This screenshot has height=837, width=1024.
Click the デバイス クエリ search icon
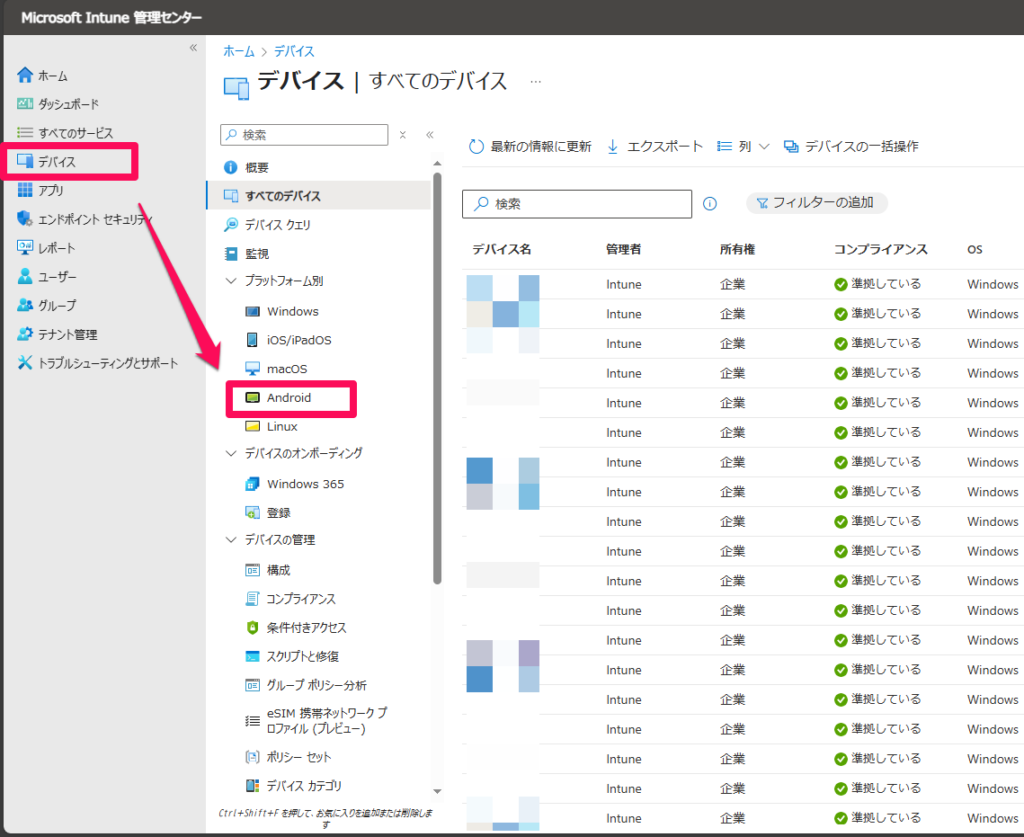[231, 225]
